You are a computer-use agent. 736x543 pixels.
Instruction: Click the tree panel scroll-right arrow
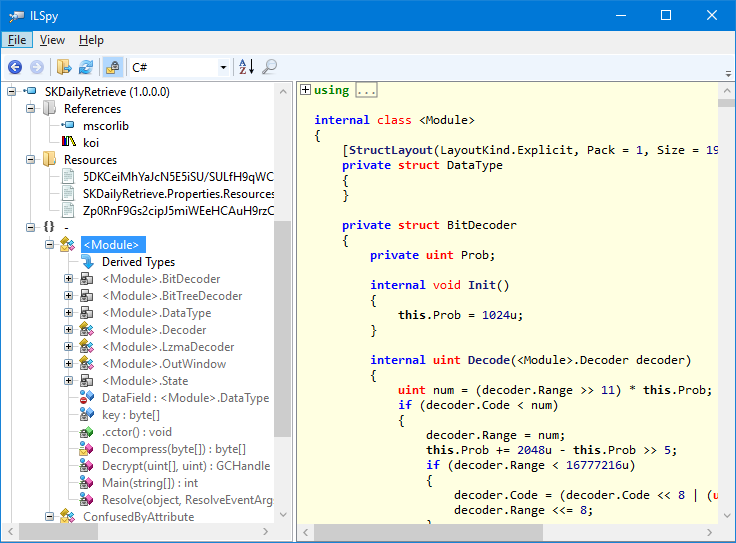pos(266,532)
